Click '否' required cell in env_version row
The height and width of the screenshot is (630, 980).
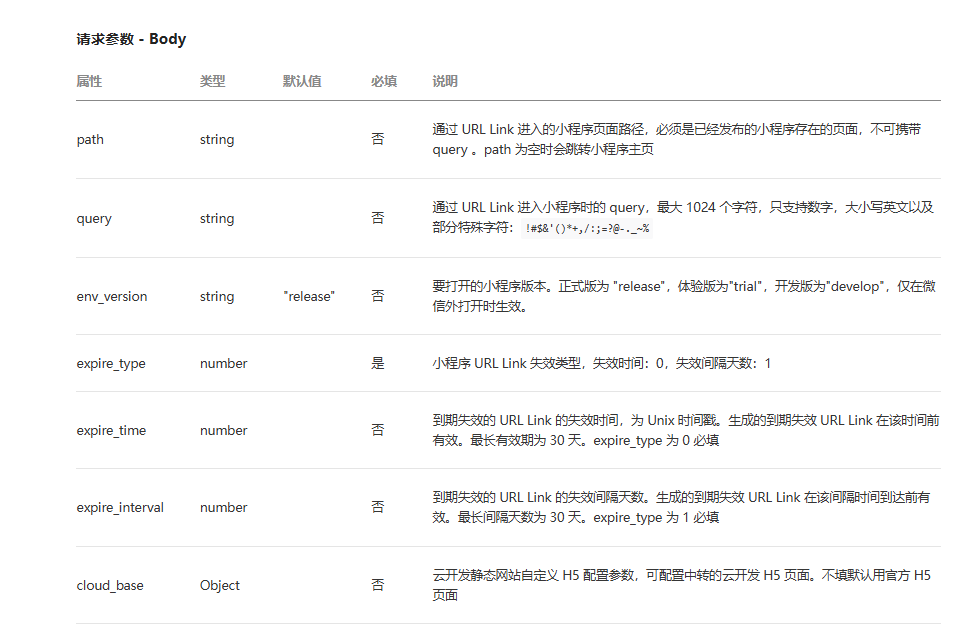(x=378, y=296)
